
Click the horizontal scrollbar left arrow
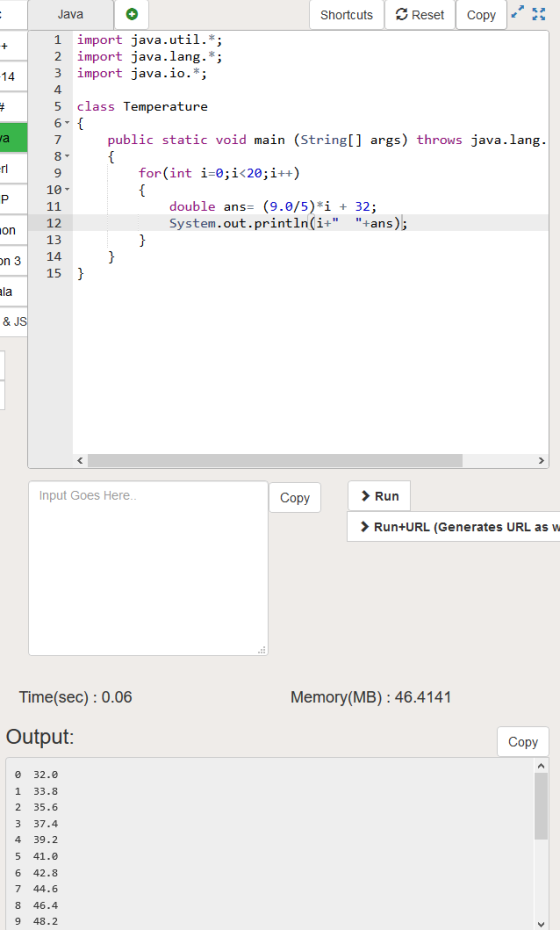[x=80, y=461]
